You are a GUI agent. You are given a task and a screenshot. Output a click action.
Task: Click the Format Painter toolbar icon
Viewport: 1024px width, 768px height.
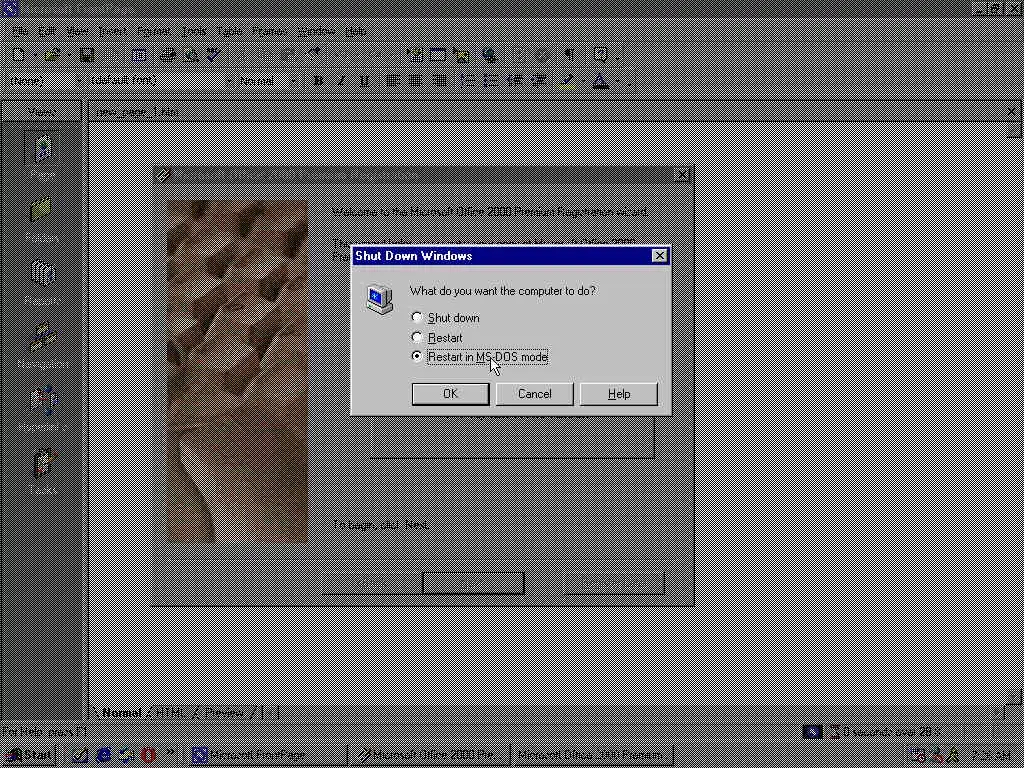click(x=314, y=56)
